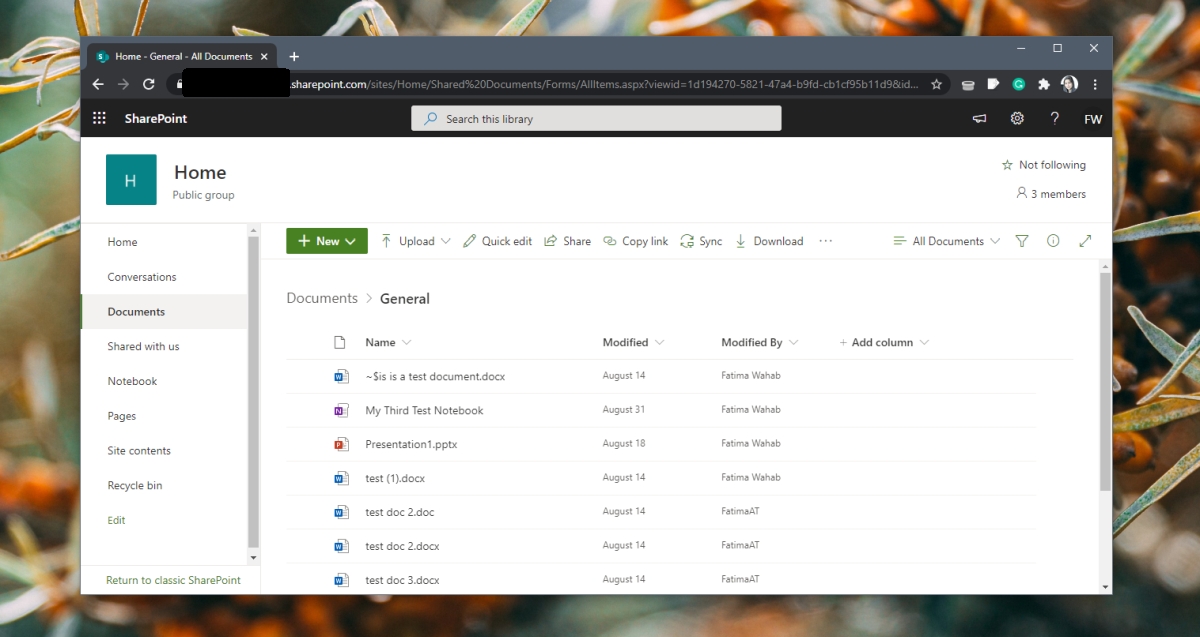Image resolution: width=1200 pixels, height=637 pixels.
Task: Open Presentation1.pptx file
Action: pos(411,444)
